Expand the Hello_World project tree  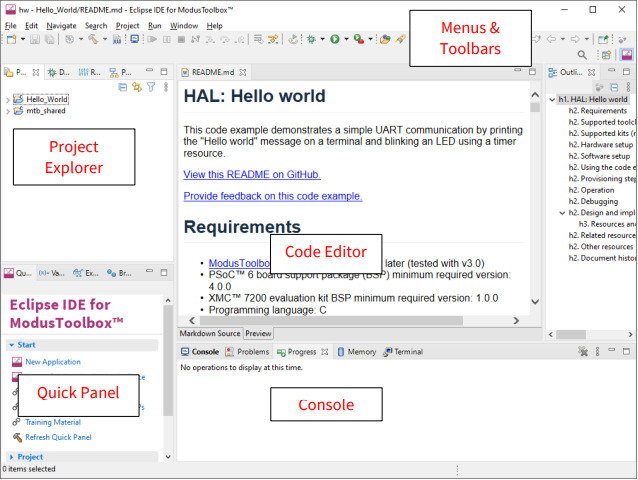[x=8, y=100]
